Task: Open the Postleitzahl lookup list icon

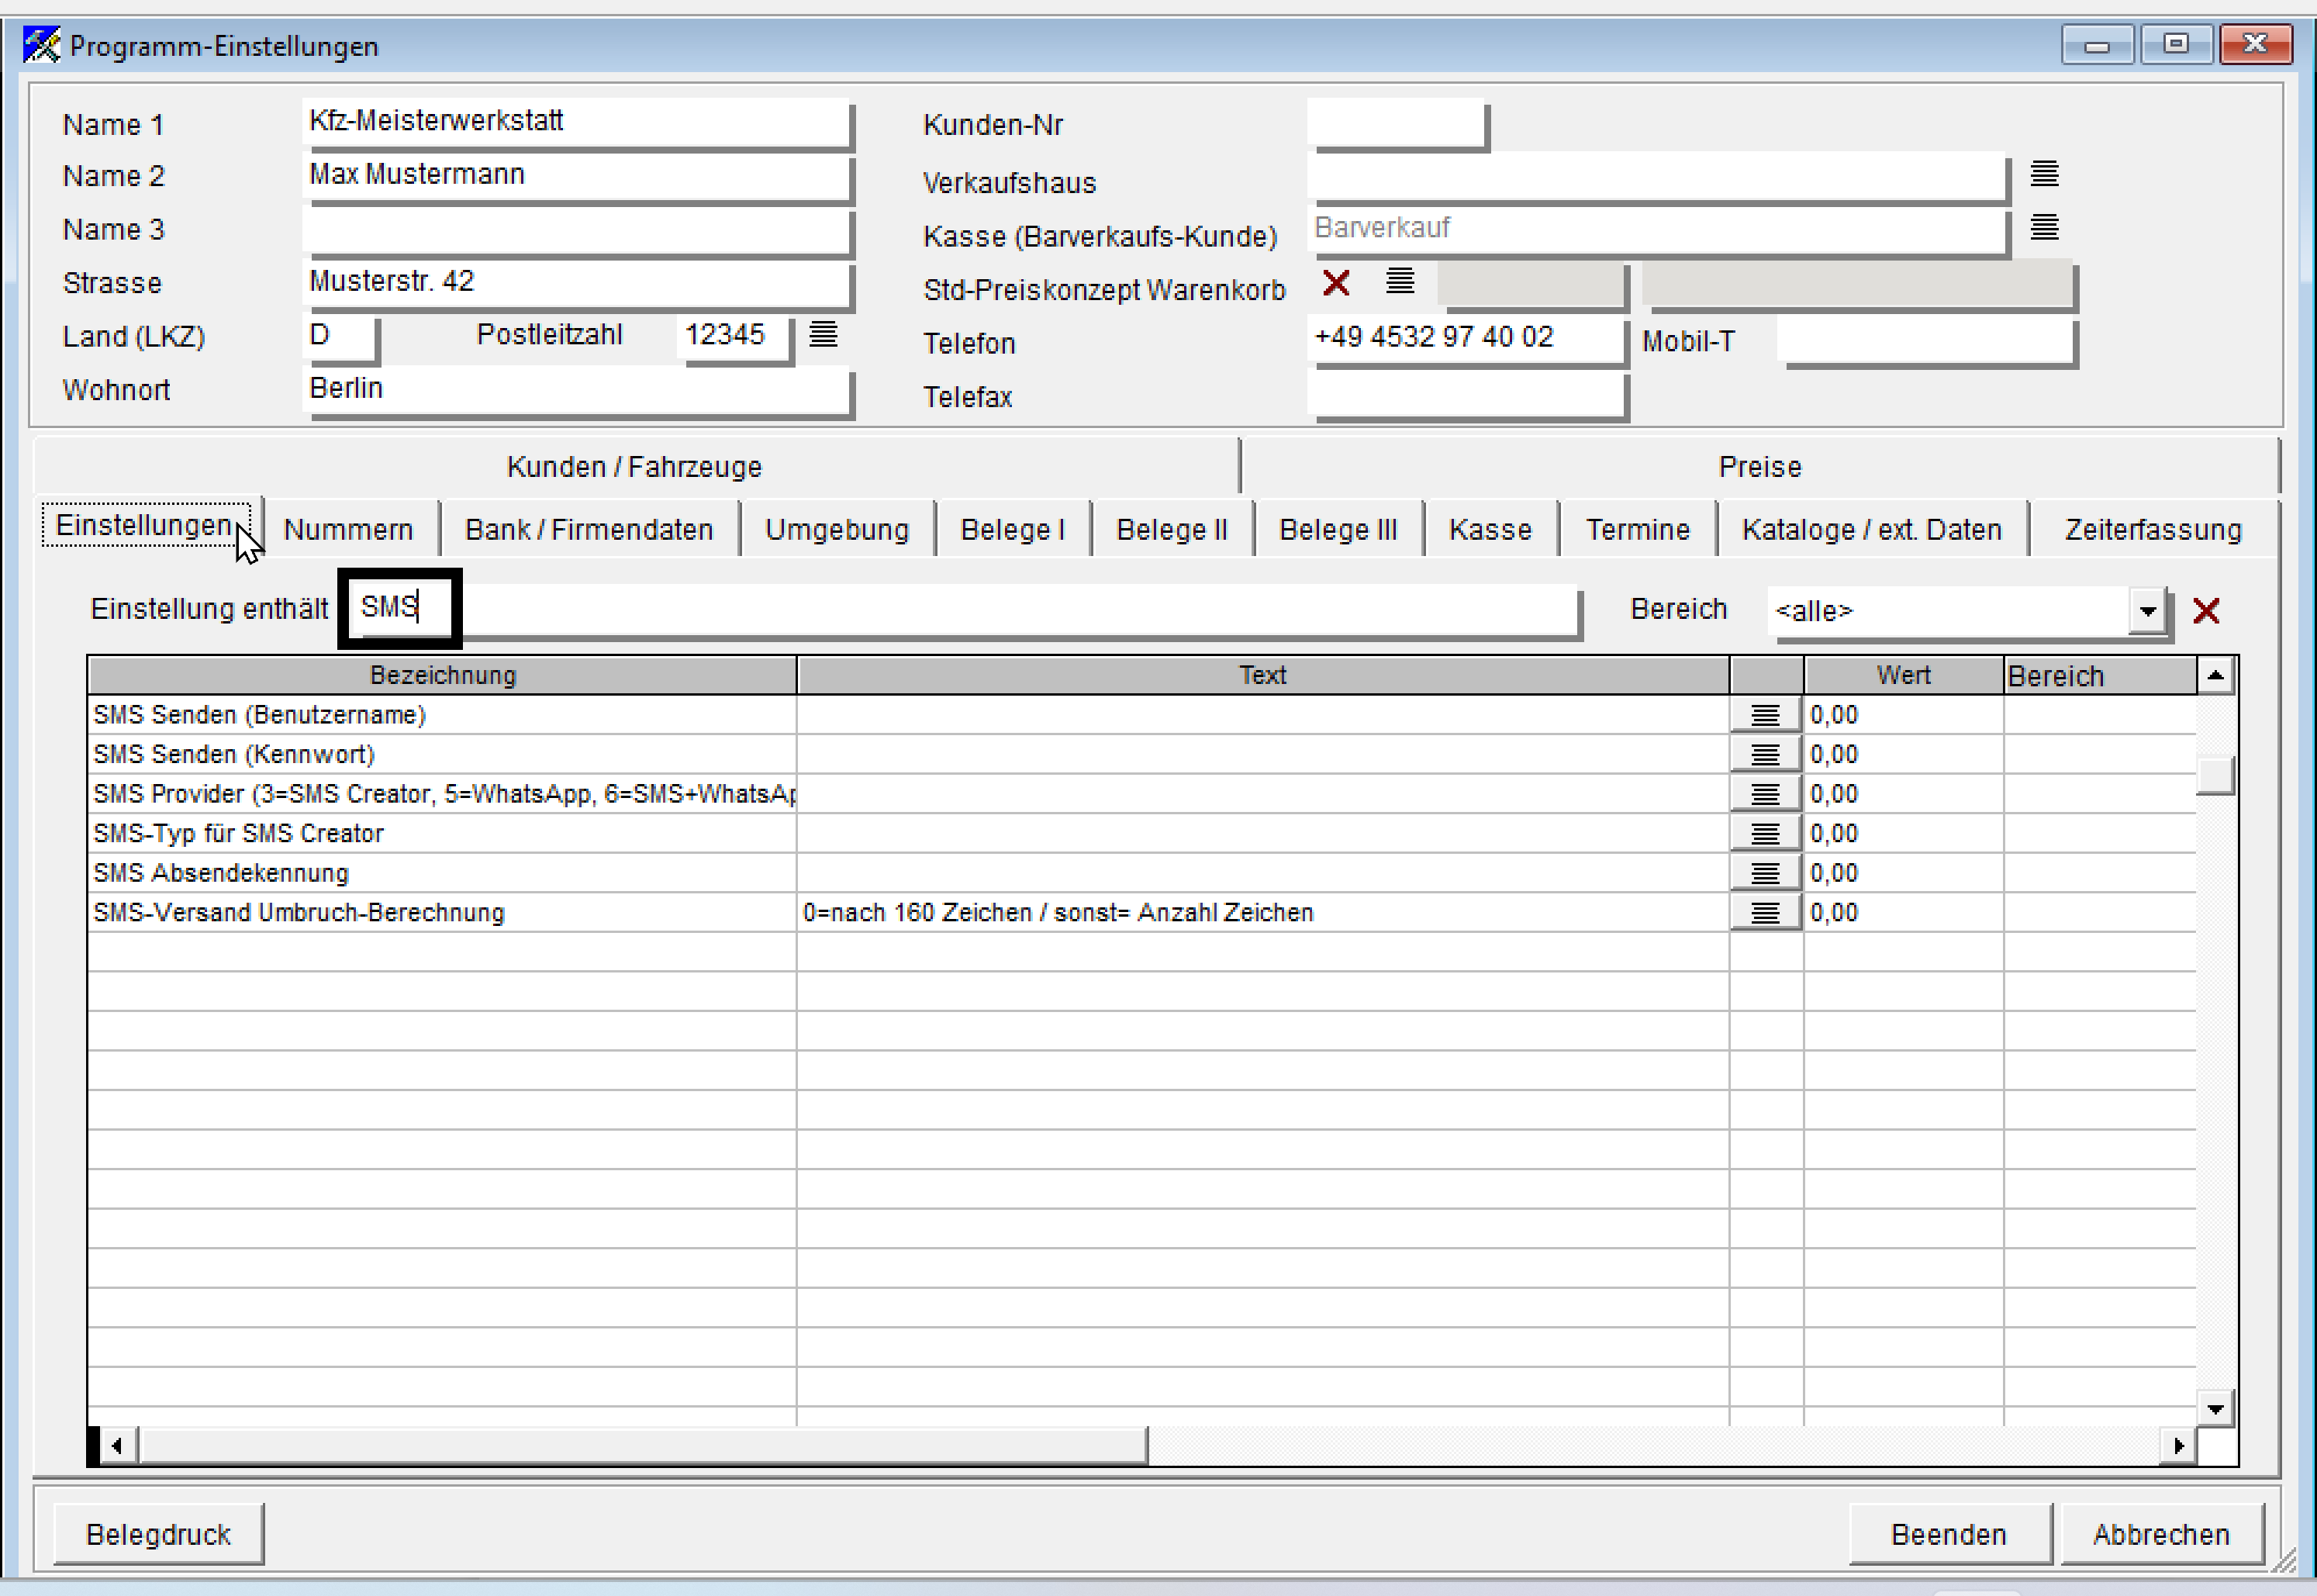Action: pyautogui.click(x=823, y=334)
